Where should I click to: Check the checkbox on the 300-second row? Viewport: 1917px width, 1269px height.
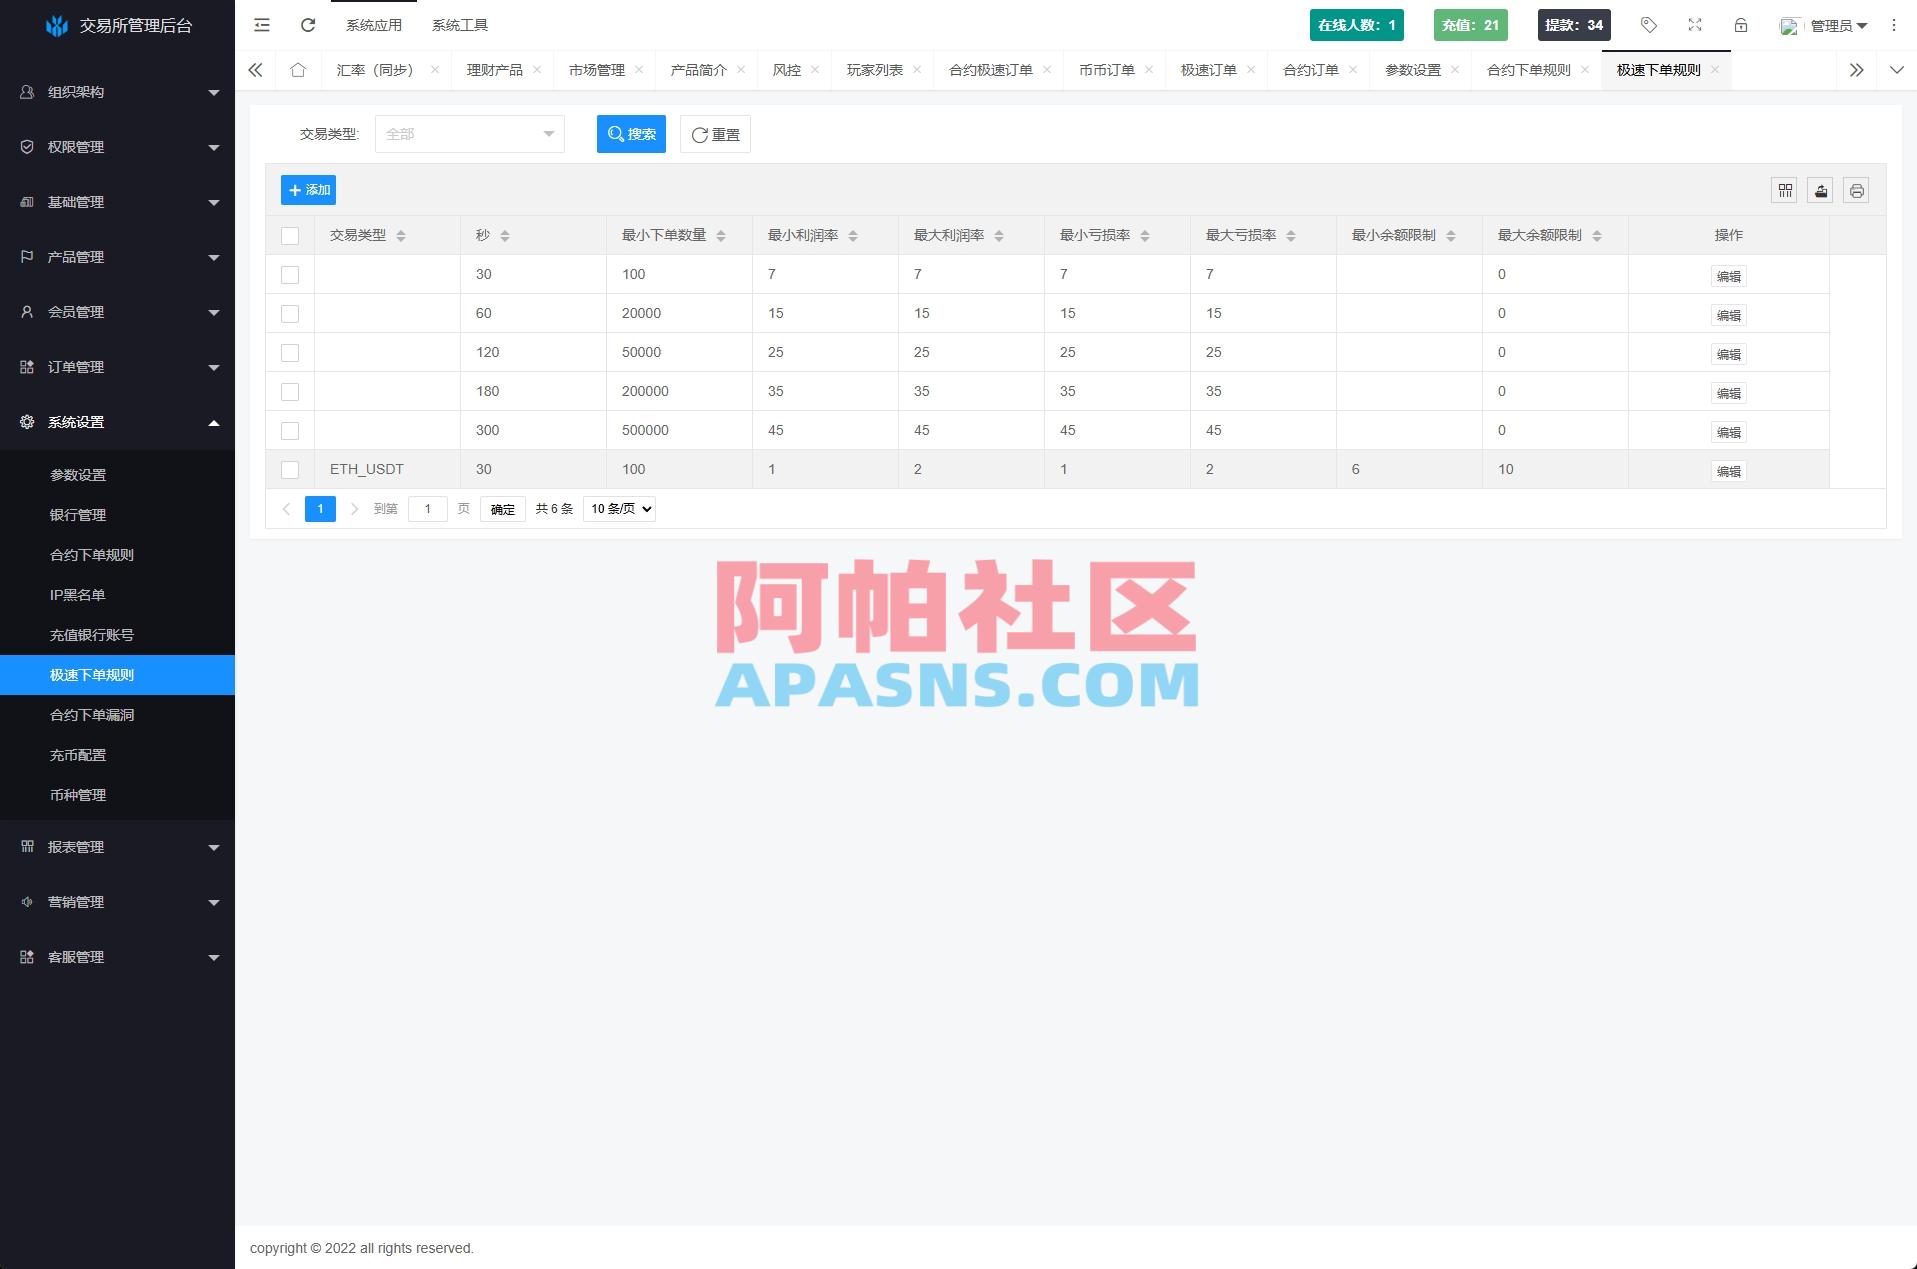coord(290,431)
